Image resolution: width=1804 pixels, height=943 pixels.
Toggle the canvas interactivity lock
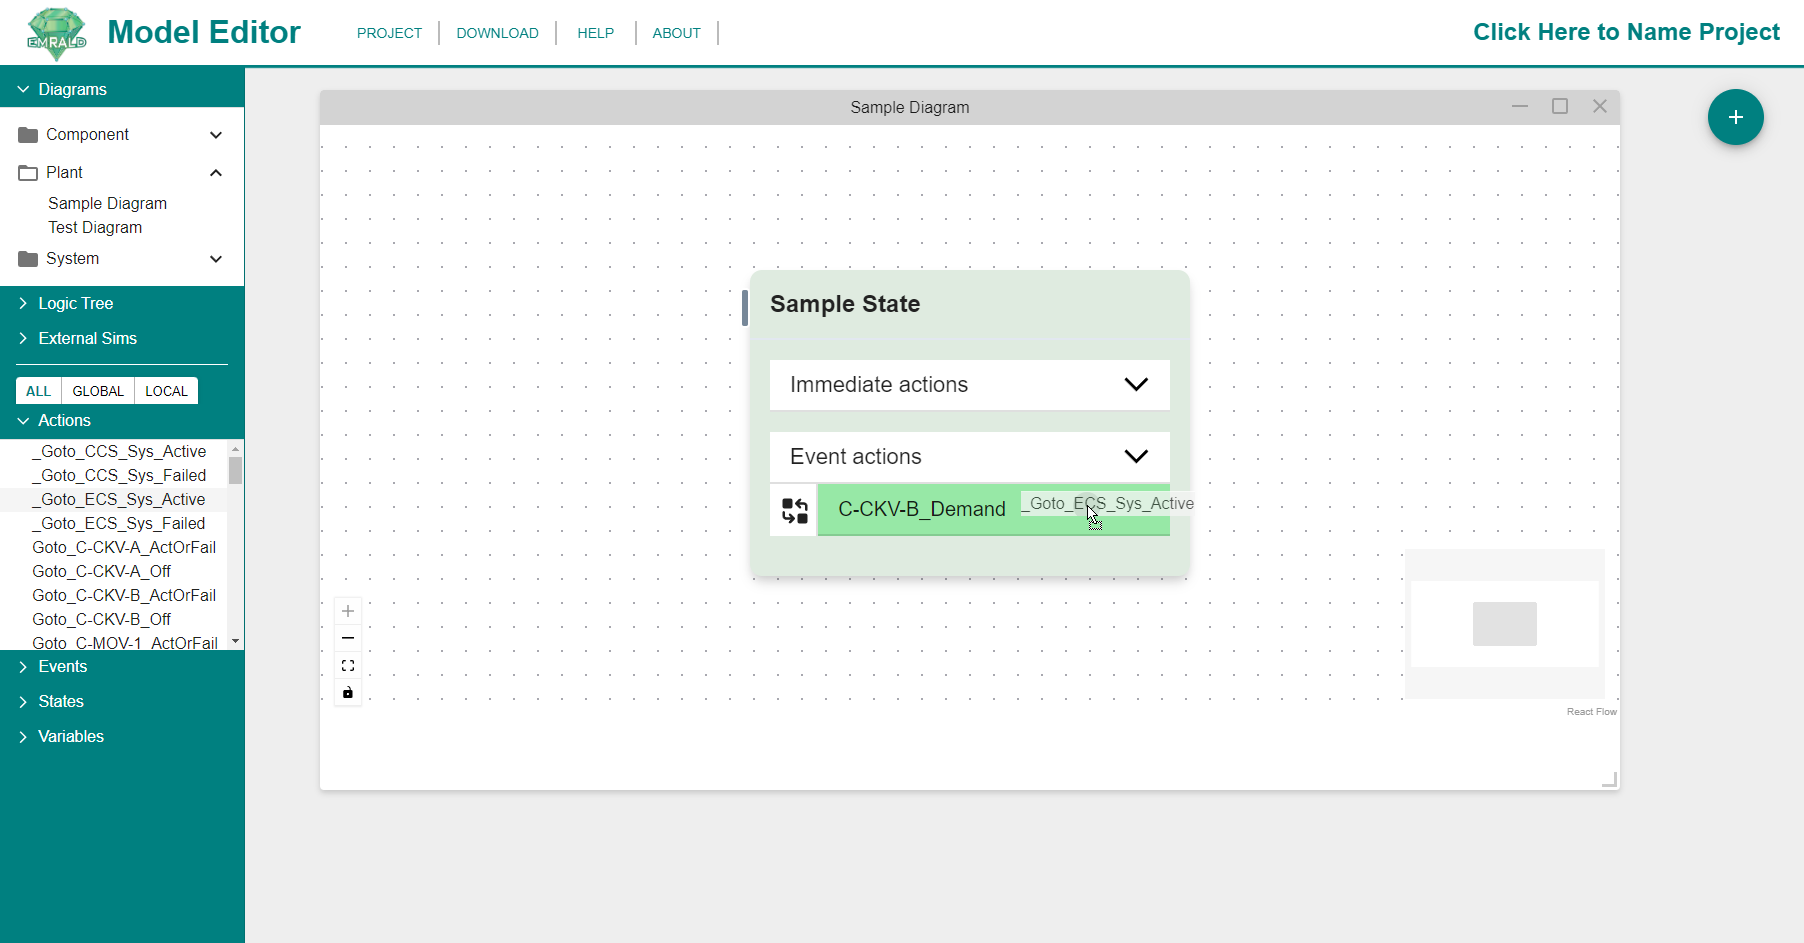click(x=348, y=692)
